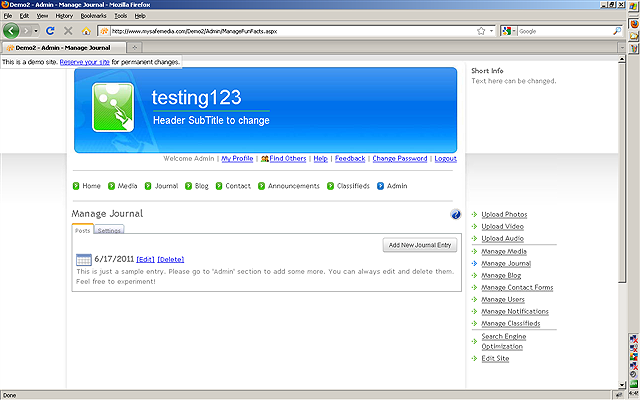Click the Firefox back arrow button
Screen dimensions: 640x400
[12, 31]
